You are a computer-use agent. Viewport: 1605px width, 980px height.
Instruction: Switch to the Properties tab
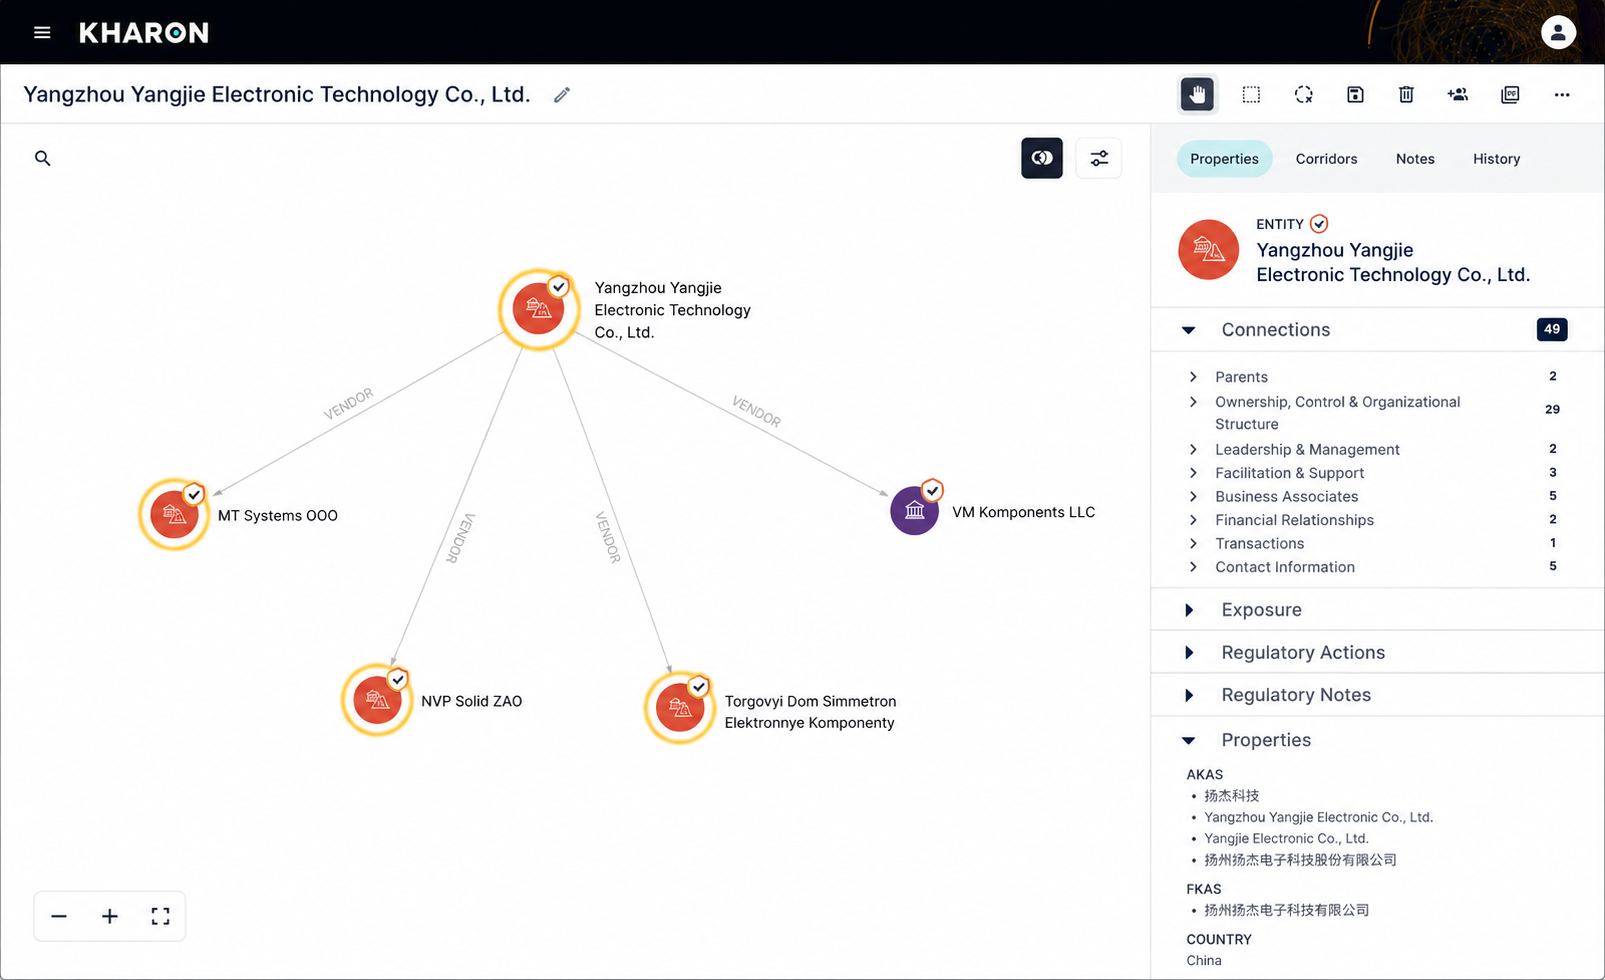coord(1224,159)
